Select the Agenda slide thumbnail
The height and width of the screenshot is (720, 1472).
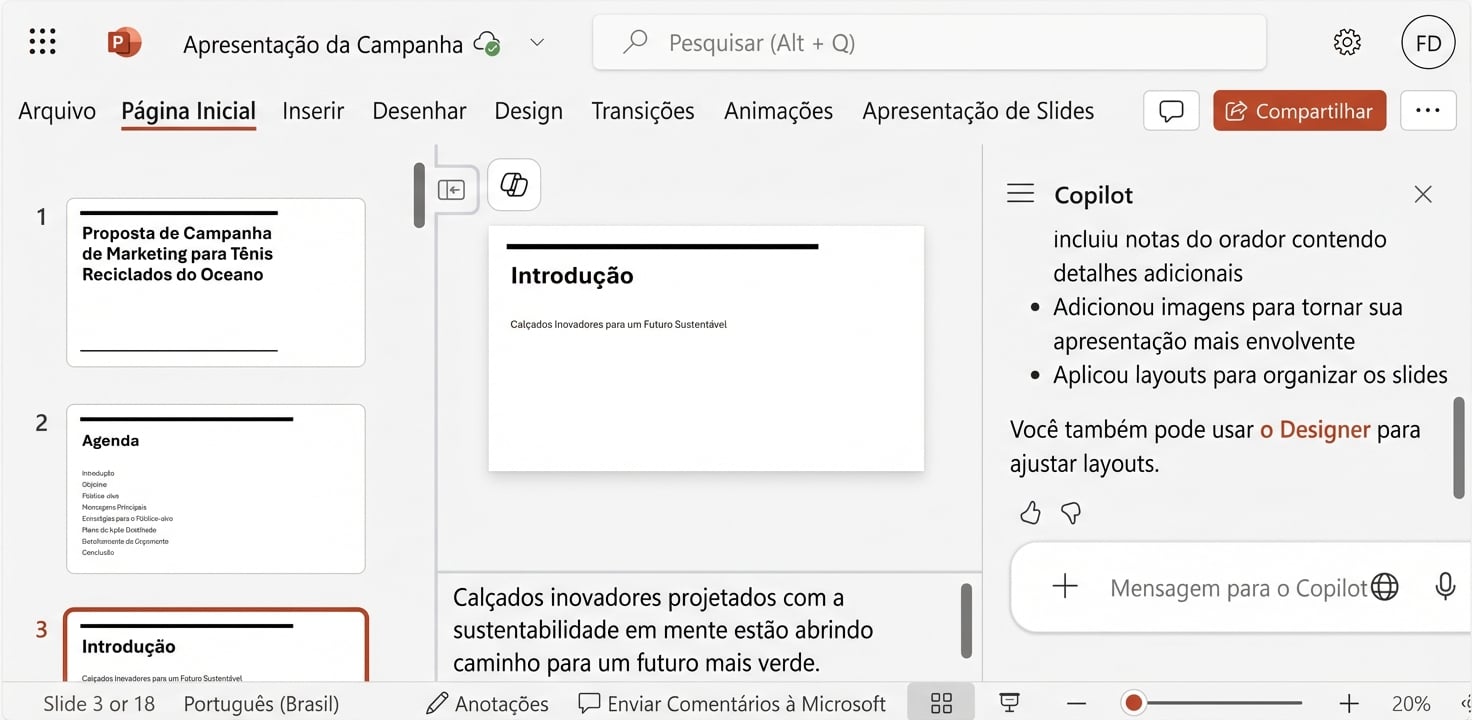[x=215, y=488]
